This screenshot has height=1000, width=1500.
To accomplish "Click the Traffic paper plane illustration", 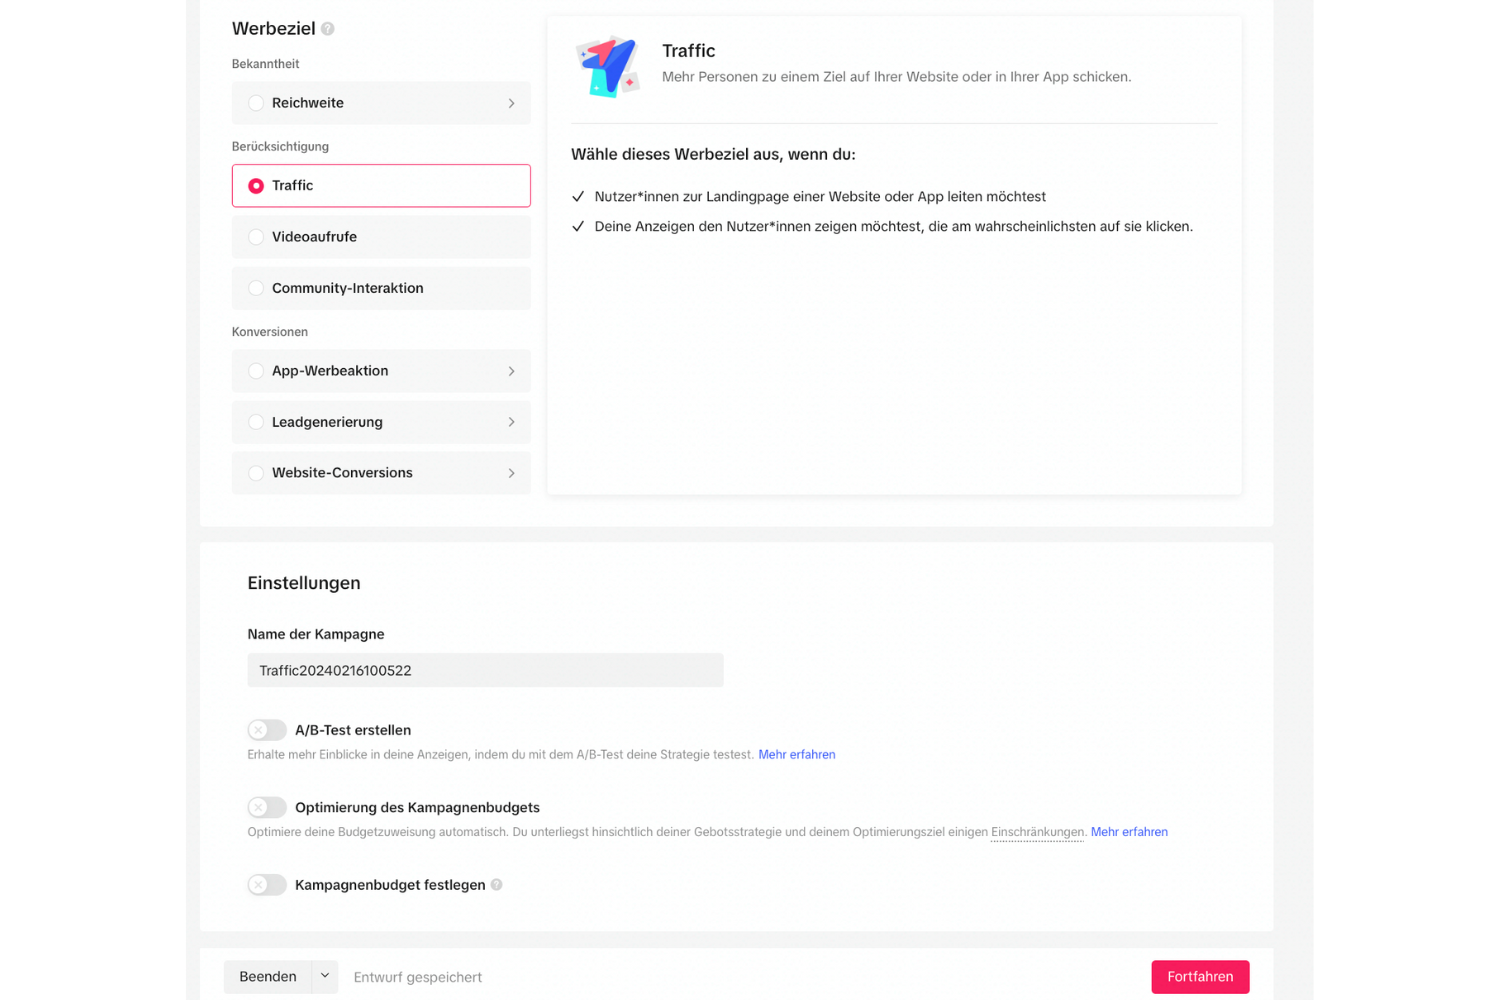I will pos(608,66).
